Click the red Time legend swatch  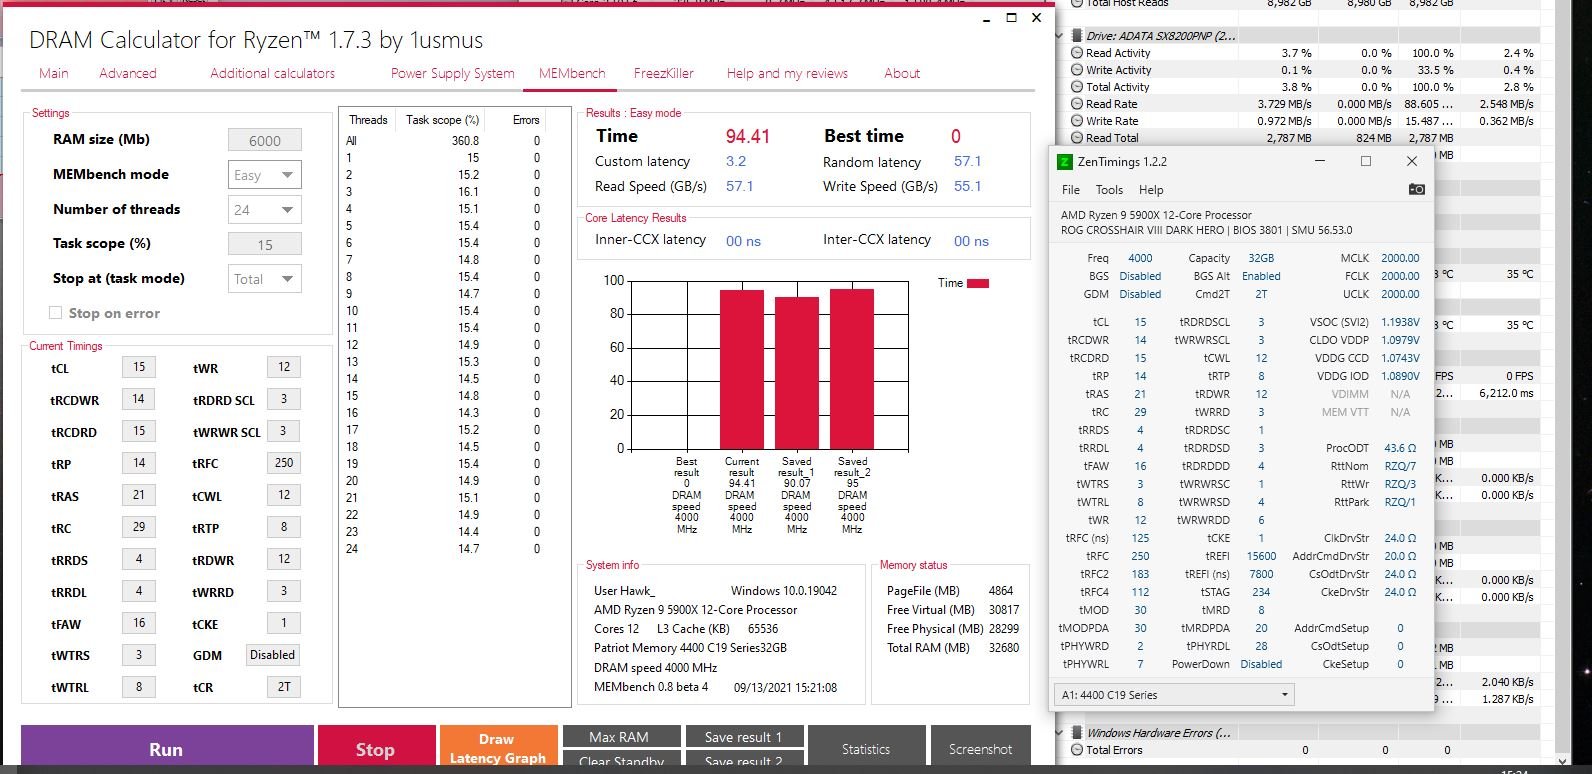pos(978,283)
